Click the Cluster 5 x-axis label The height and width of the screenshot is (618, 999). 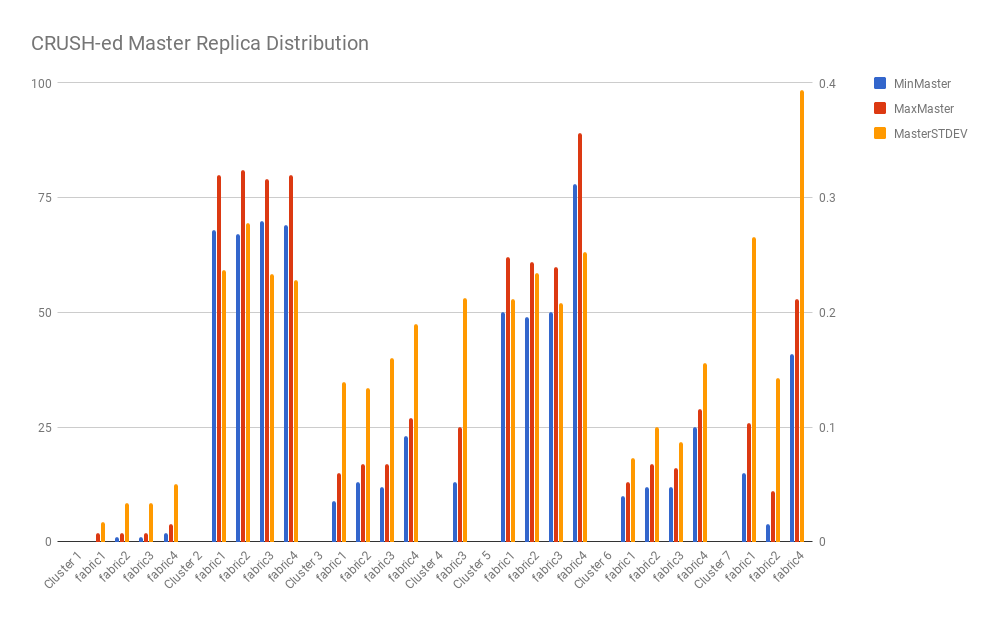pos(472,567)
